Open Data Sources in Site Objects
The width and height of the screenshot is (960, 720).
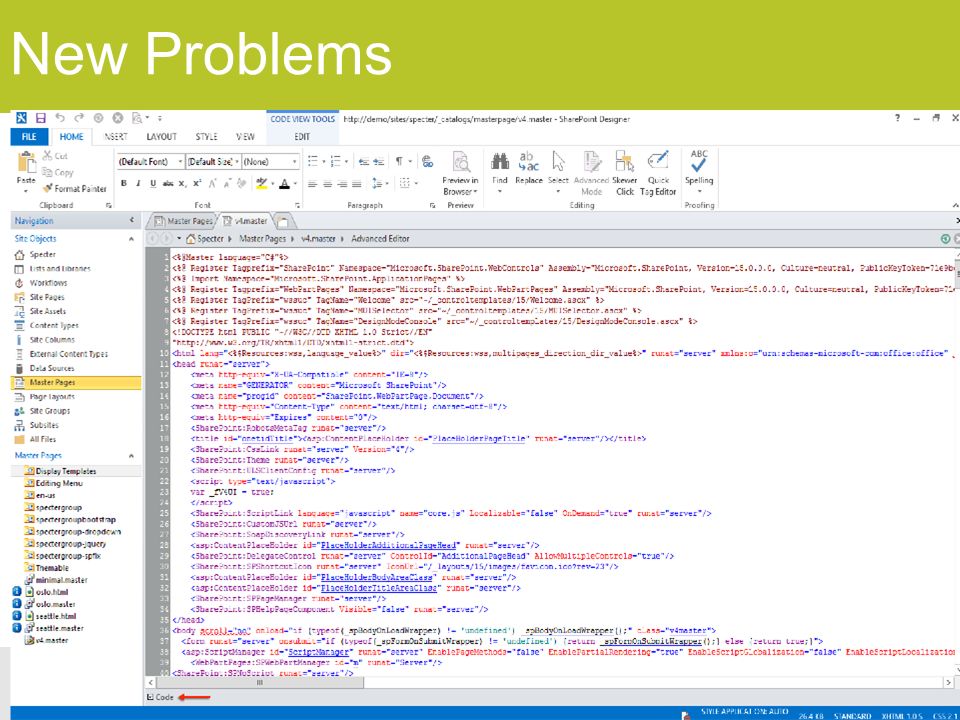(x=52, y=368)
